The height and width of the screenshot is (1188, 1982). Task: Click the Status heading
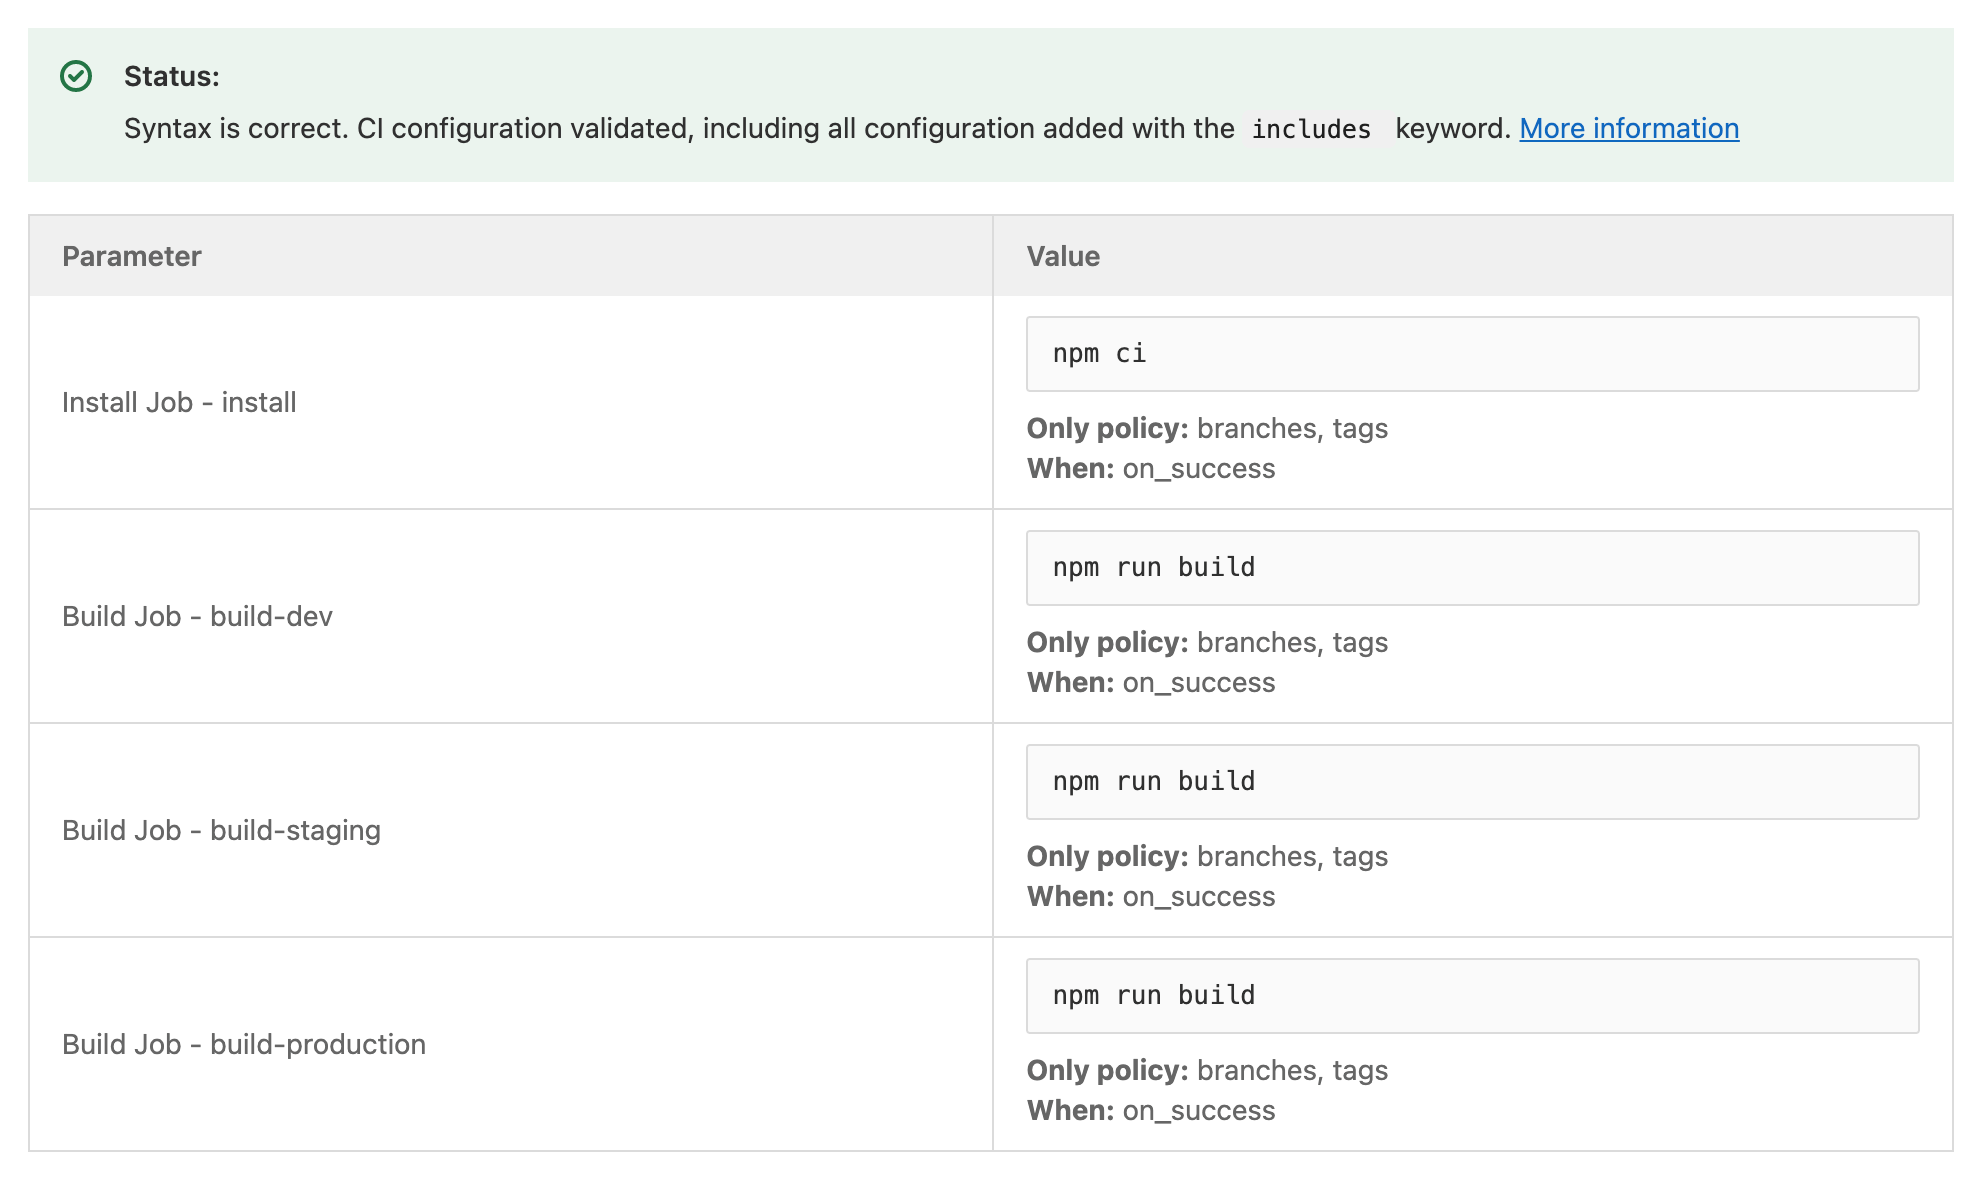(x=172, y=74)
